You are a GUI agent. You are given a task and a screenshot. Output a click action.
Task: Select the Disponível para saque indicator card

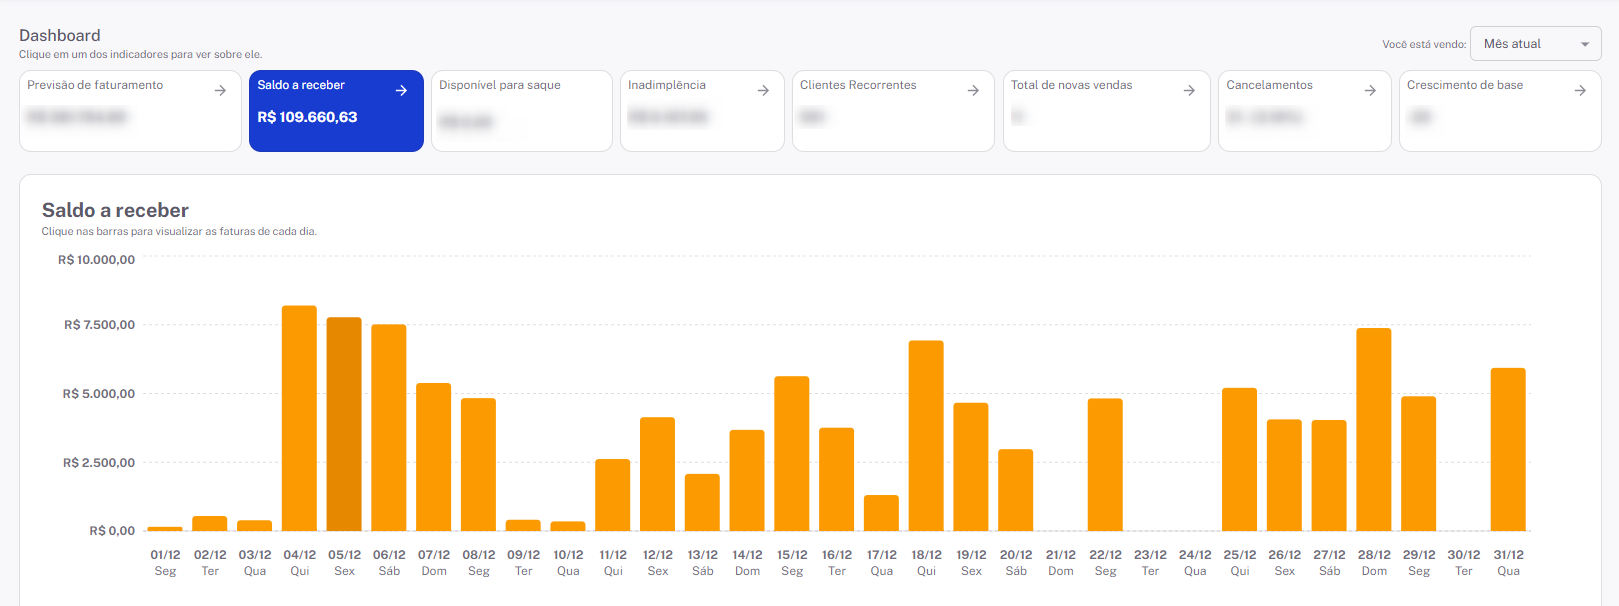coord(521,110)
